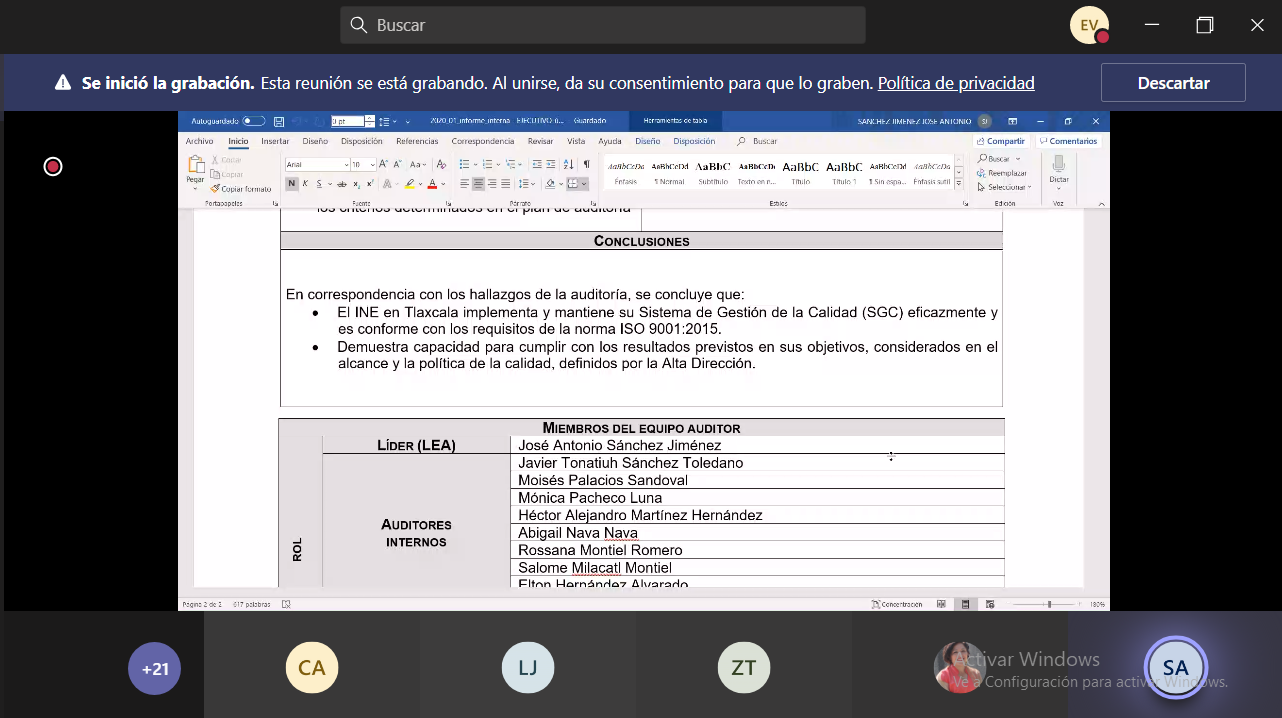Toggle superscript formatting
Viewport: 1282px width, 718px height.
click(369, 184)
